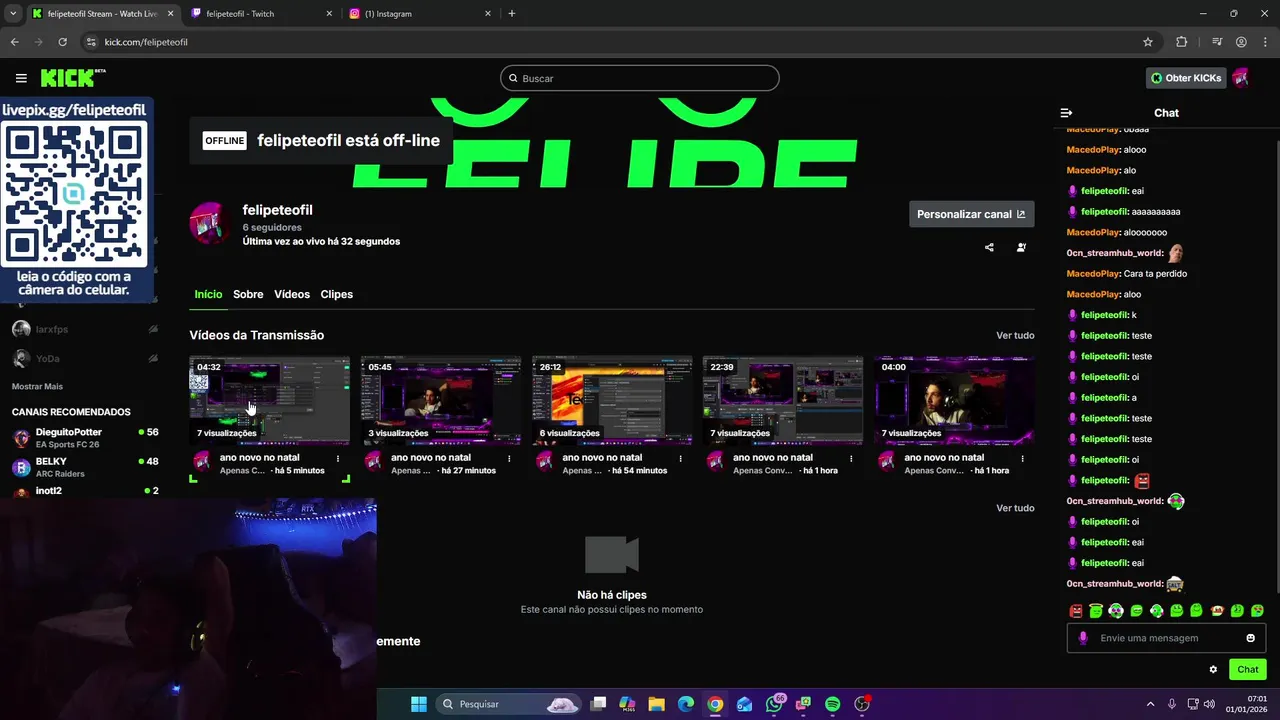This screenshot has height=720, width=1280.
Task: Insert the red angry emote in chat
Action: click(1076, 610)
